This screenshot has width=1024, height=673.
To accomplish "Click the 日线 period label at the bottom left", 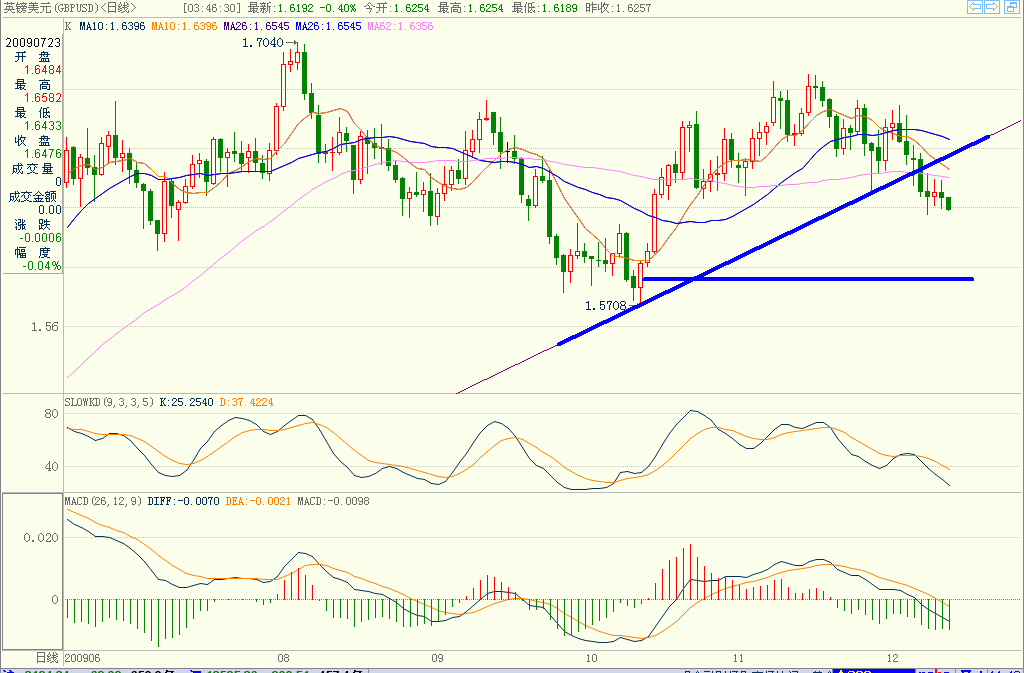I will click(47, 657).
